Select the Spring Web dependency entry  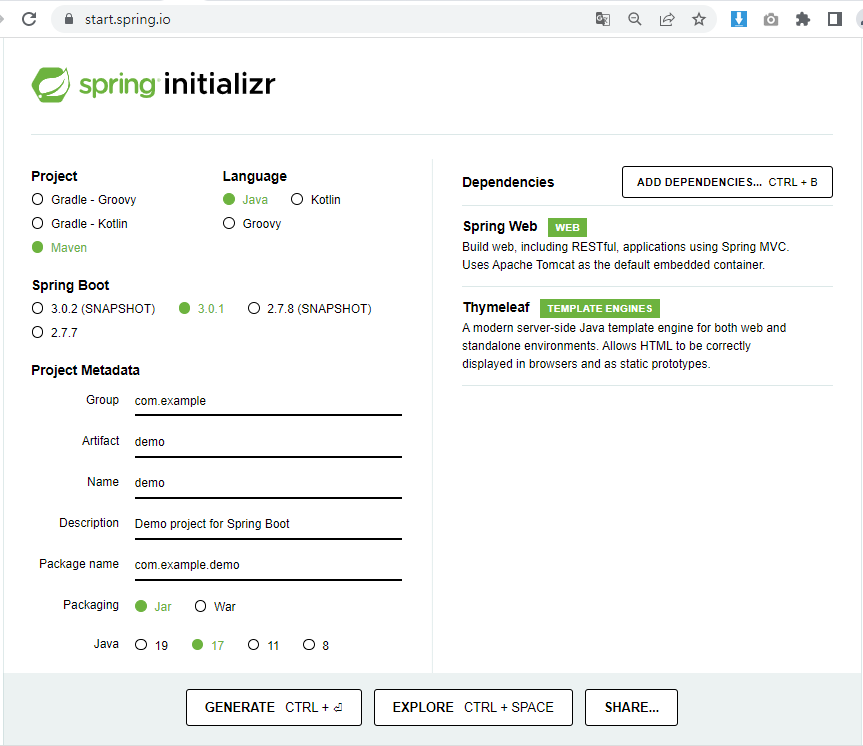tap(647, 246)
